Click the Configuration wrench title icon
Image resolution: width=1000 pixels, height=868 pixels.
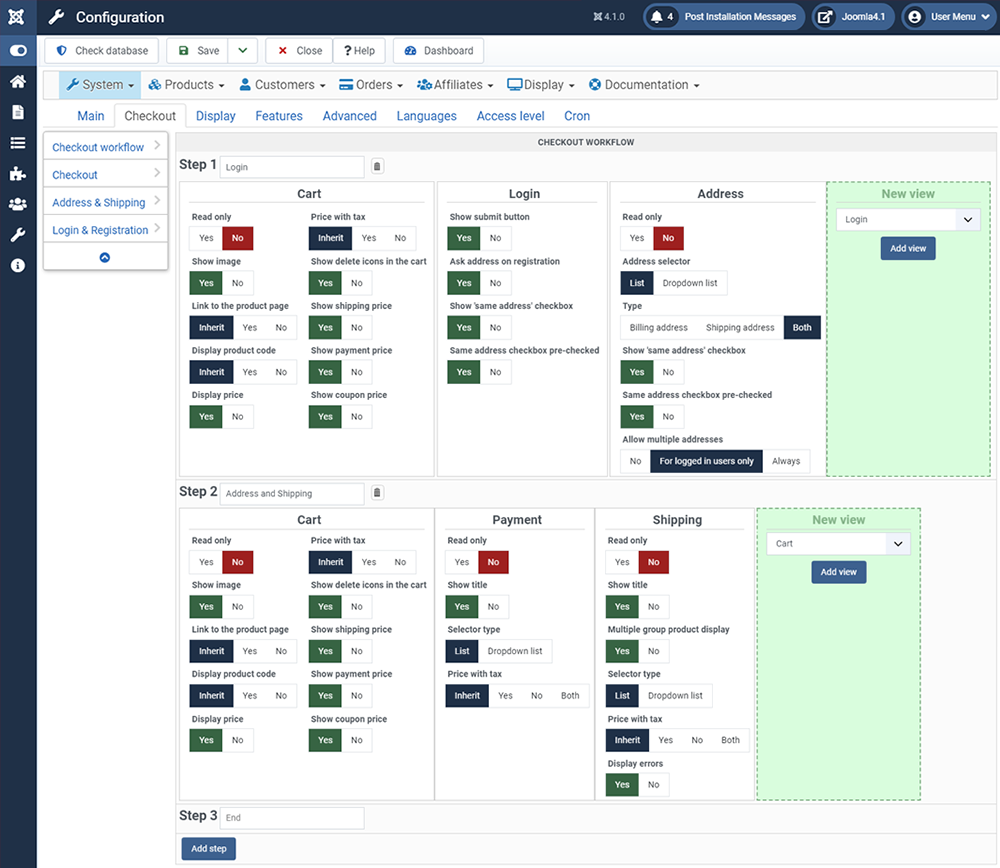point(57,17)
